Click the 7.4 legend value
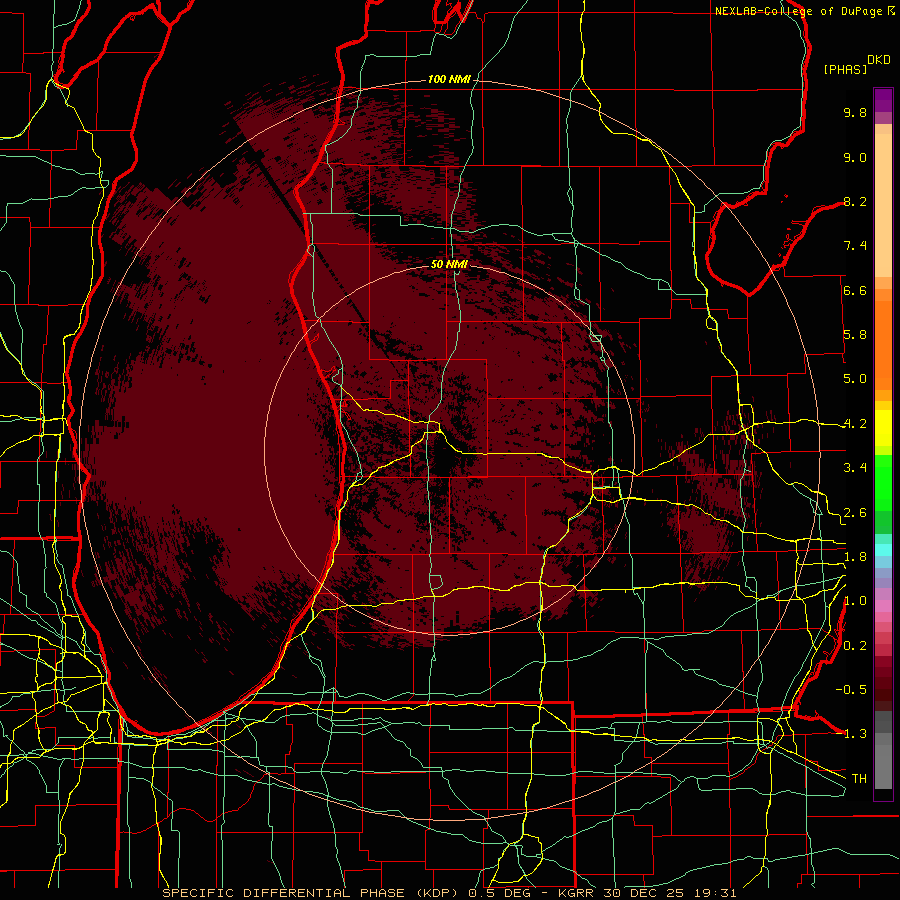The height and width of the screenshot is (900, 900). point(855,246)
